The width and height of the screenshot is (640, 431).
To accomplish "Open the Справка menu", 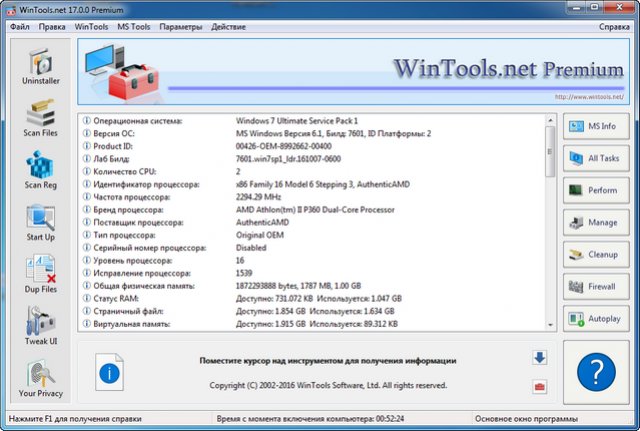I will coord(614,26).
